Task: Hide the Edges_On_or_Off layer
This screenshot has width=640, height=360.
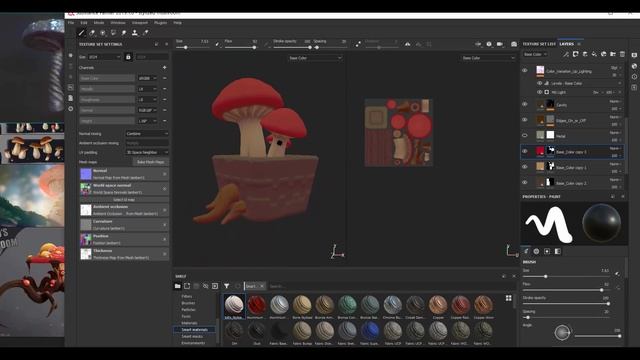Action: [x=525, y=120]
